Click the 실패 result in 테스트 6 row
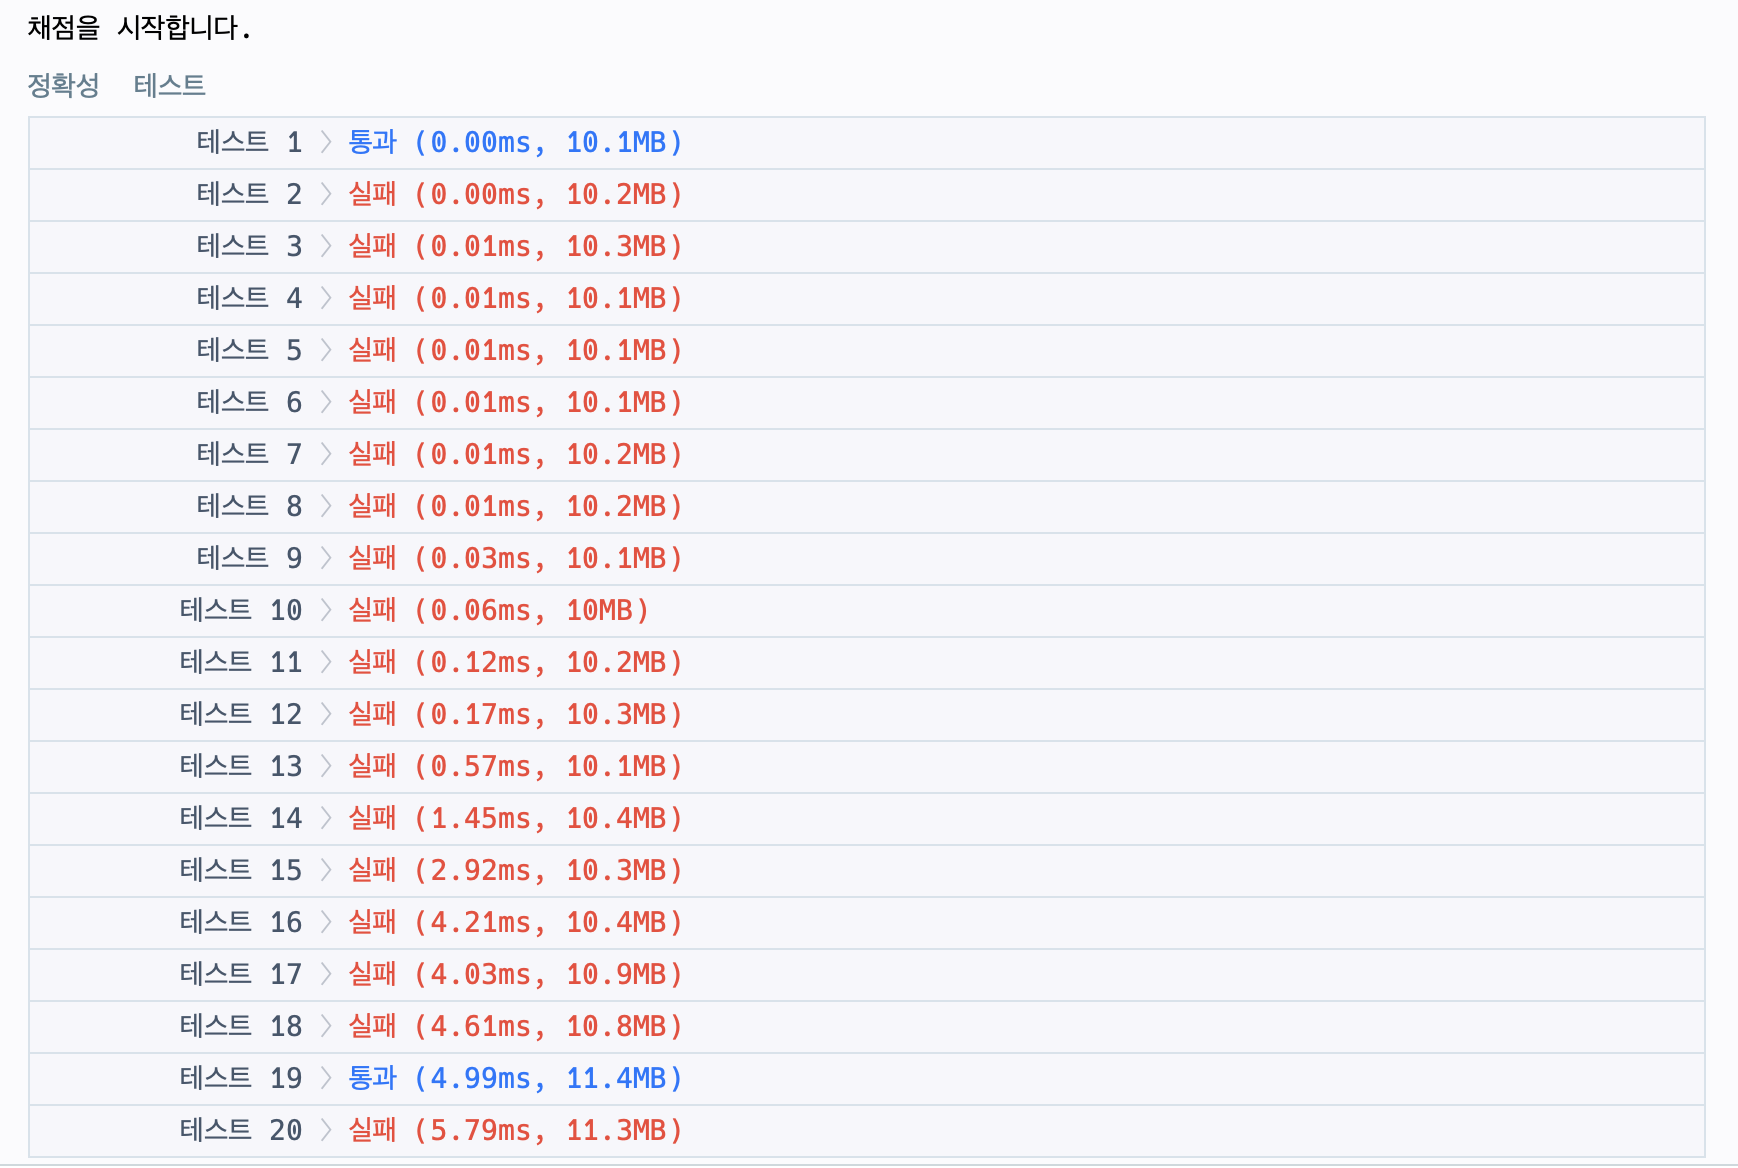The height and width of the screenshot is (1168, 1738). [515, 402]
